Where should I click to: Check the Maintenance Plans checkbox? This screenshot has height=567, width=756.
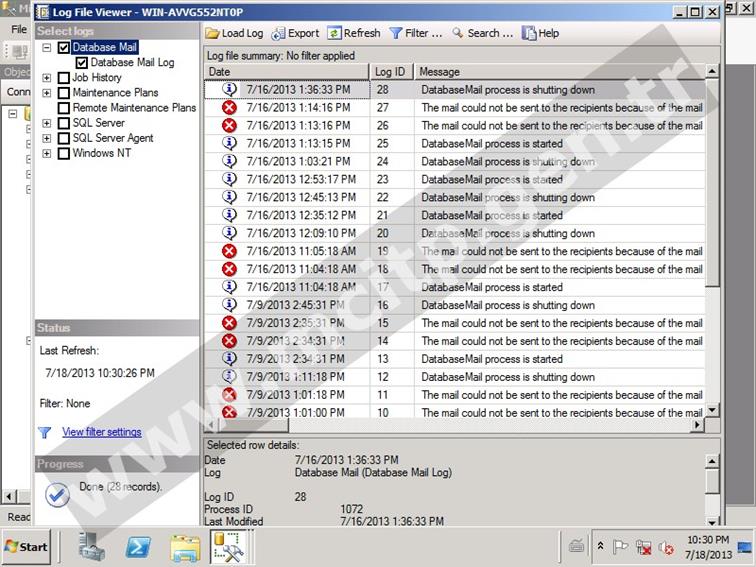[64, 93]
